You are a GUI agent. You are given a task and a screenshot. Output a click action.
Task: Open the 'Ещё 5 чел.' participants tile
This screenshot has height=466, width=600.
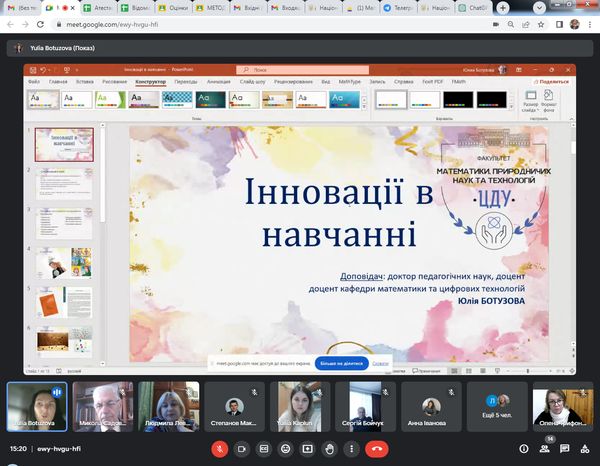pyautogui.click(x=495, y=406)
